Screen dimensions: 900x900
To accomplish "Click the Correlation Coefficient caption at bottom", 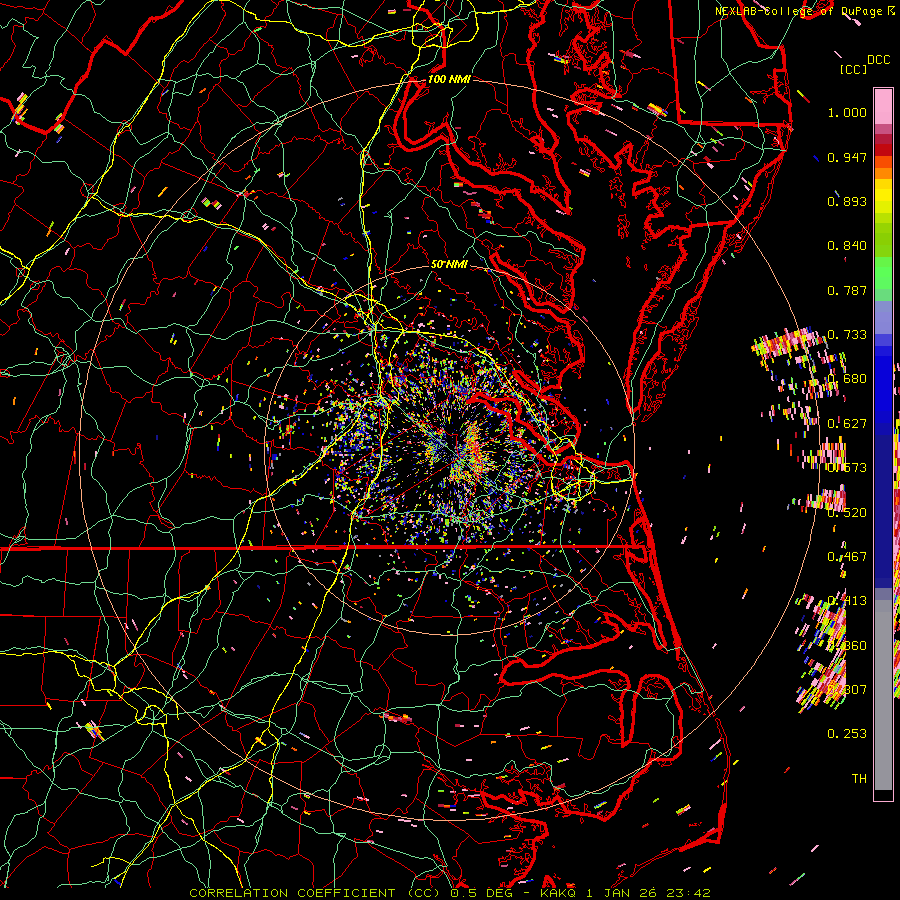I will pos(449,893).
